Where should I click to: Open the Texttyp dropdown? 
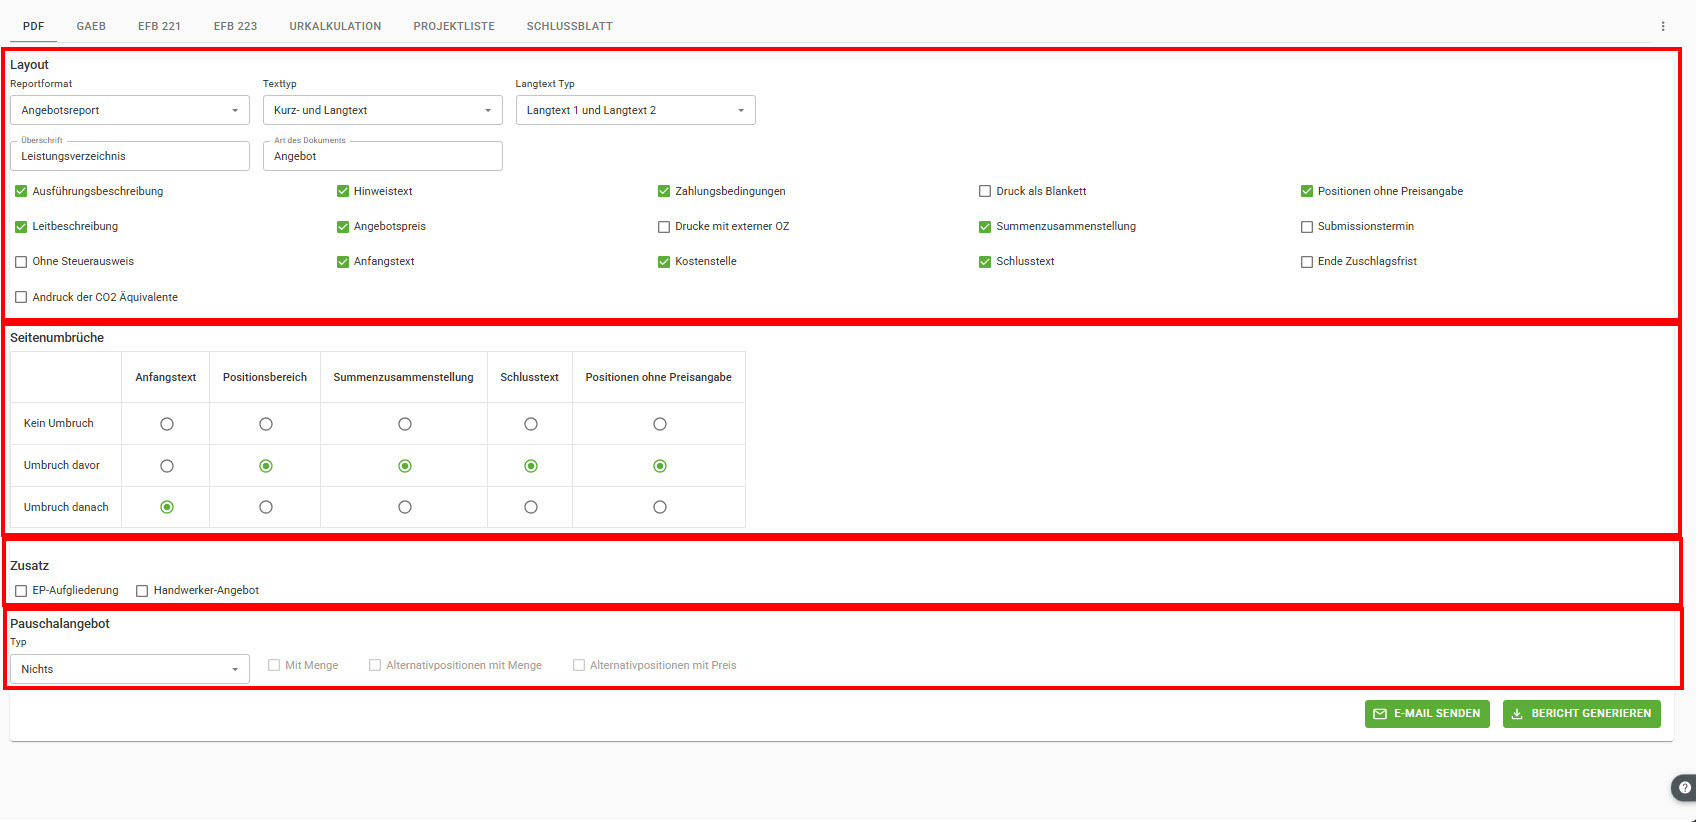383,110
